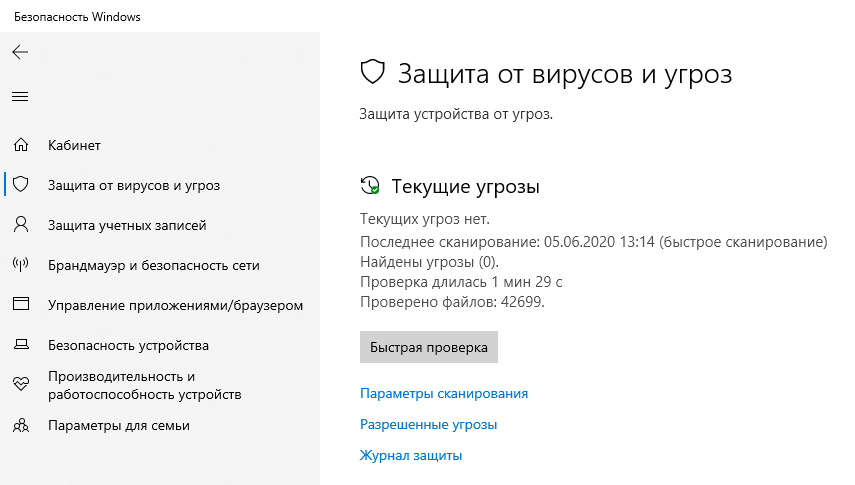The width and height of the screenshot is (855, 485).
Task: Start Быстрая проверка scan
Action: 428,347
